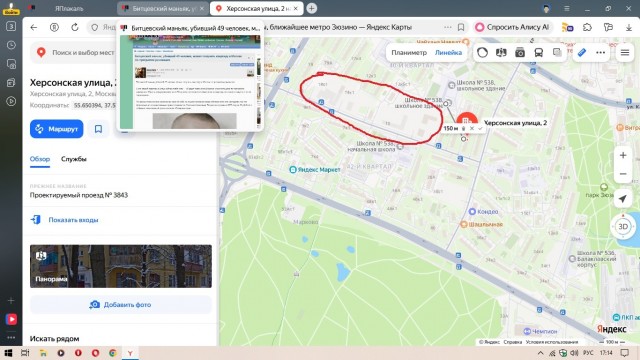
Task: Switch to the Битцевский маньяк tab
Action: click(x=163, y=8)
